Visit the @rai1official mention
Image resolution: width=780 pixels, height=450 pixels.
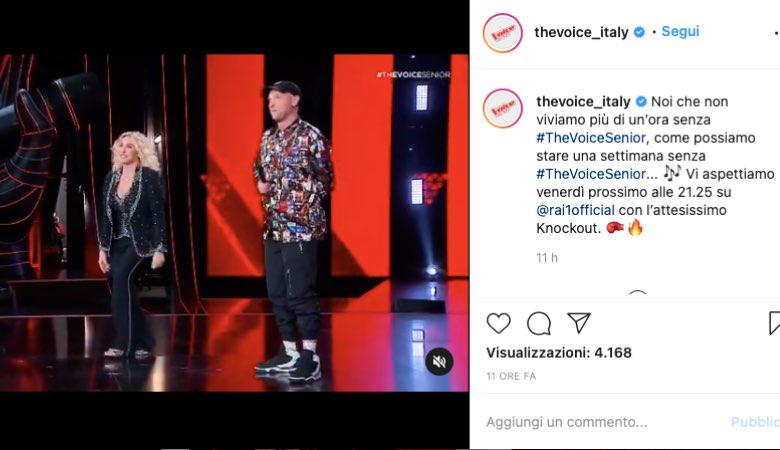point(575,210)
